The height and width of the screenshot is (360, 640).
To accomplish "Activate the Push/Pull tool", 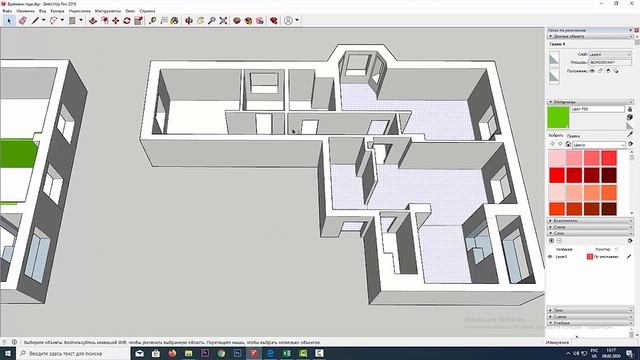I will pos(93,20).
